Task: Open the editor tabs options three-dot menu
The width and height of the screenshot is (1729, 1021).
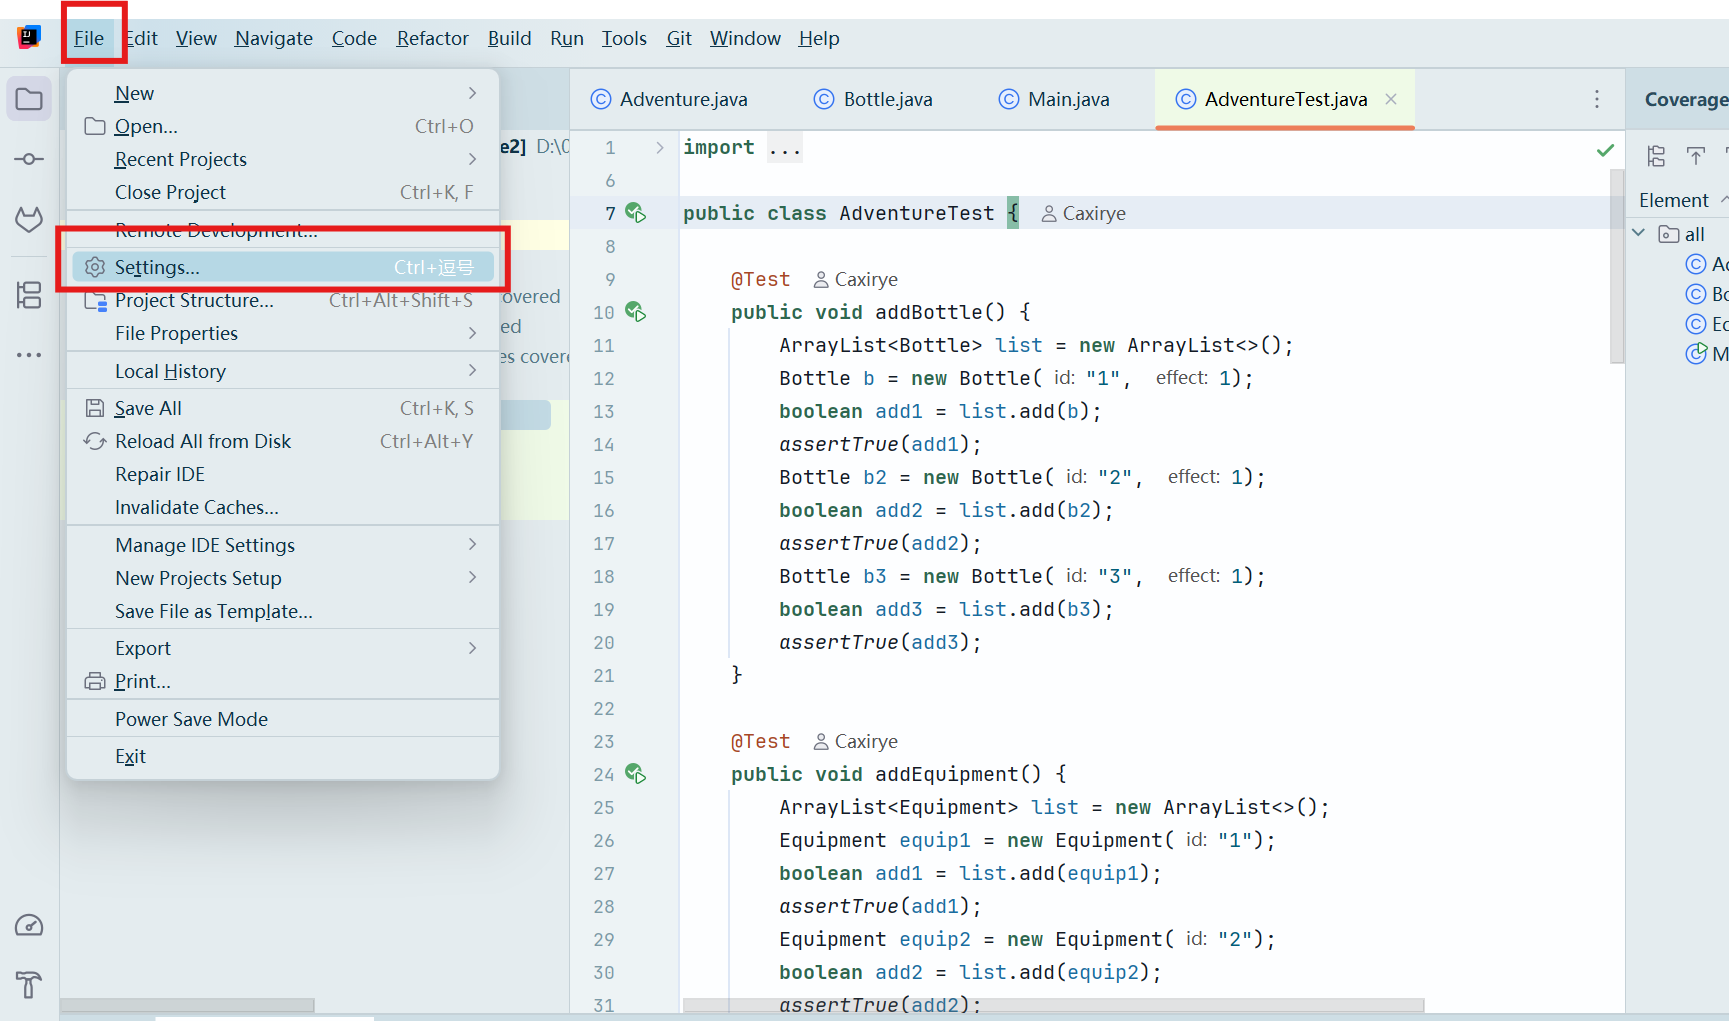Action: coord(1596,99)
